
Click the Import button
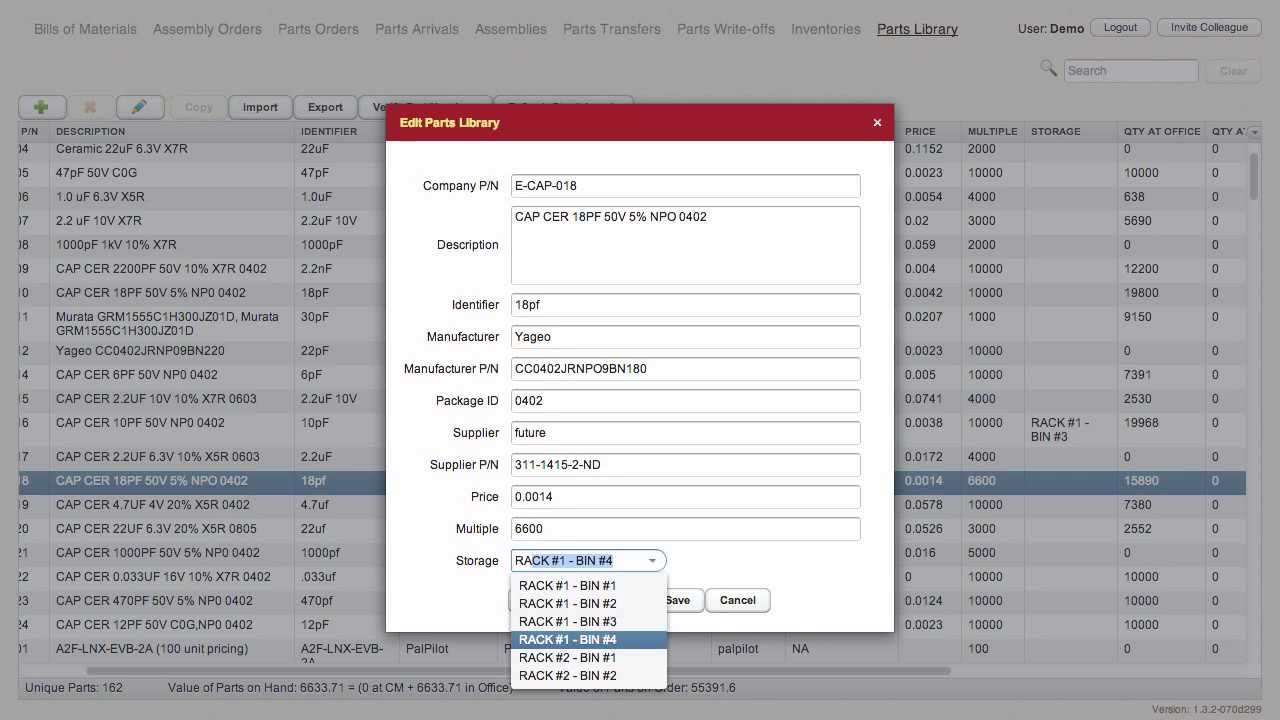260,107
